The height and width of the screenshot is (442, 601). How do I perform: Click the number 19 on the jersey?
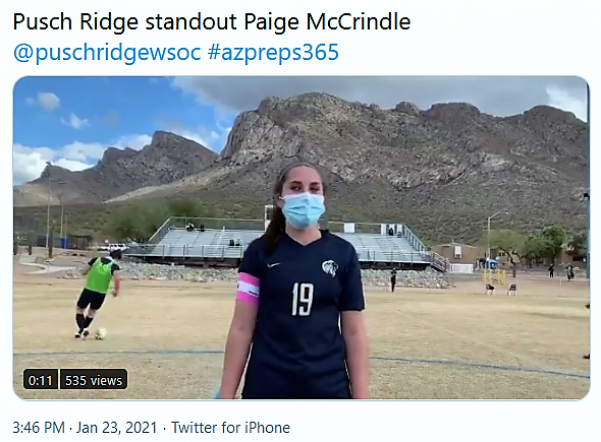point(303,299)
